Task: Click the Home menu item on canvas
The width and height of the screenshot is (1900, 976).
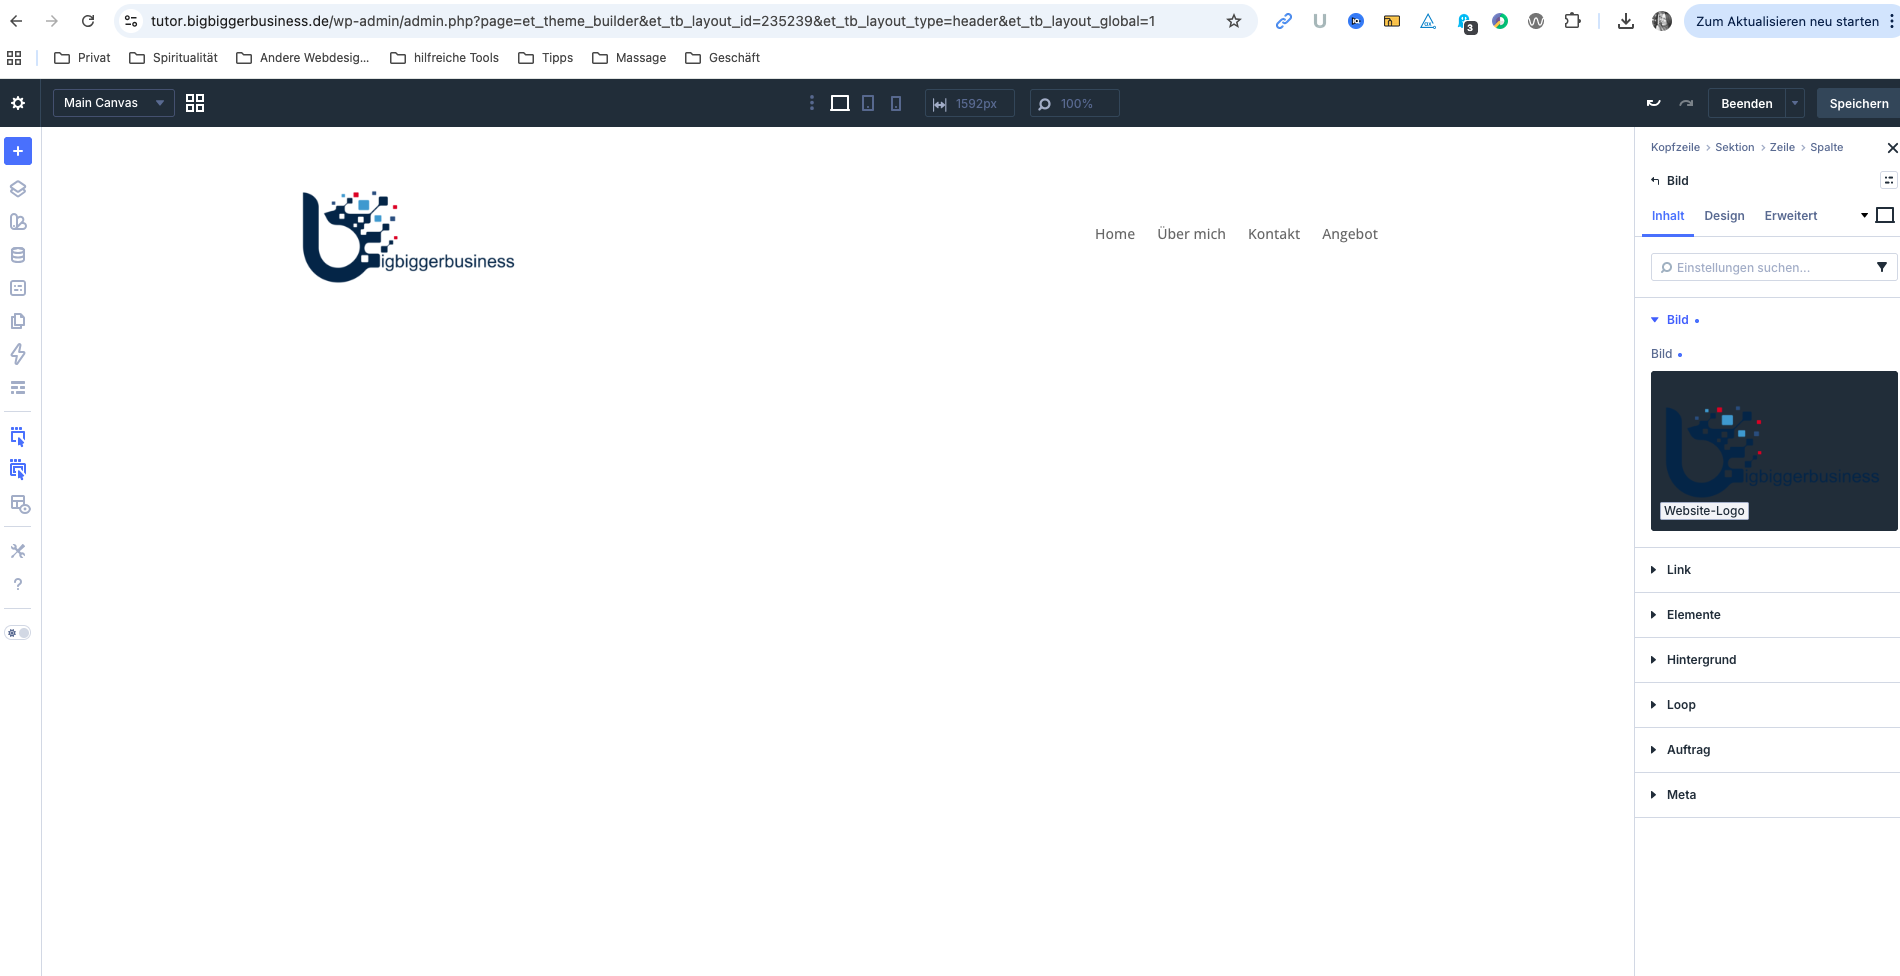Action: pyautogui.click(x=1115, y=234)
